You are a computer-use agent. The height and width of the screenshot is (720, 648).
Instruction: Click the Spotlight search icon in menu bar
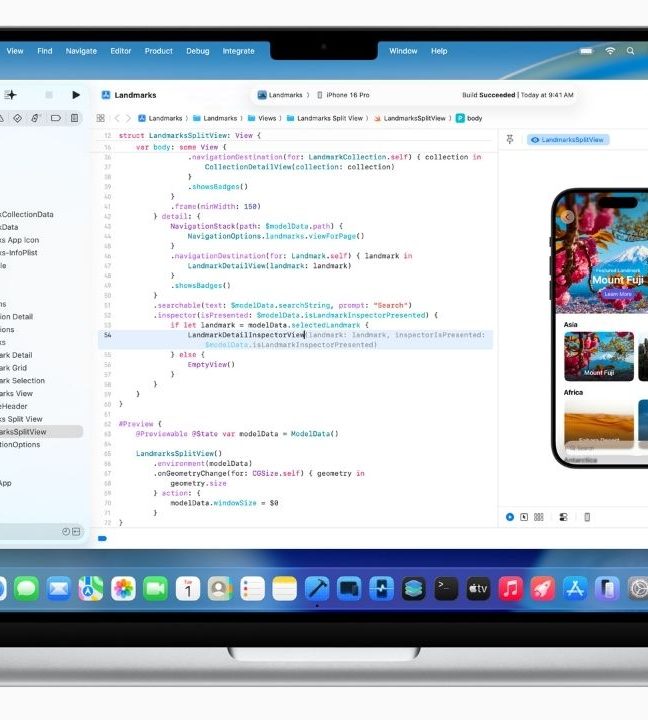pos(631,51)
